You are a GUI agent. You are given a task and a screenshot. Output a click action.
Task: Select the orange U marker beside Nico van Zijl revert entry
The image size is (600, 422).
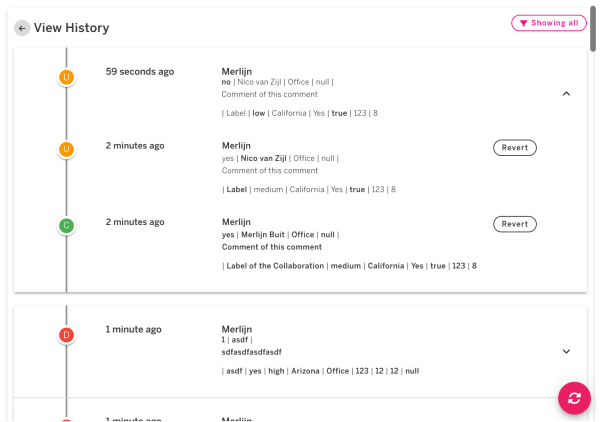pos(66,149)
